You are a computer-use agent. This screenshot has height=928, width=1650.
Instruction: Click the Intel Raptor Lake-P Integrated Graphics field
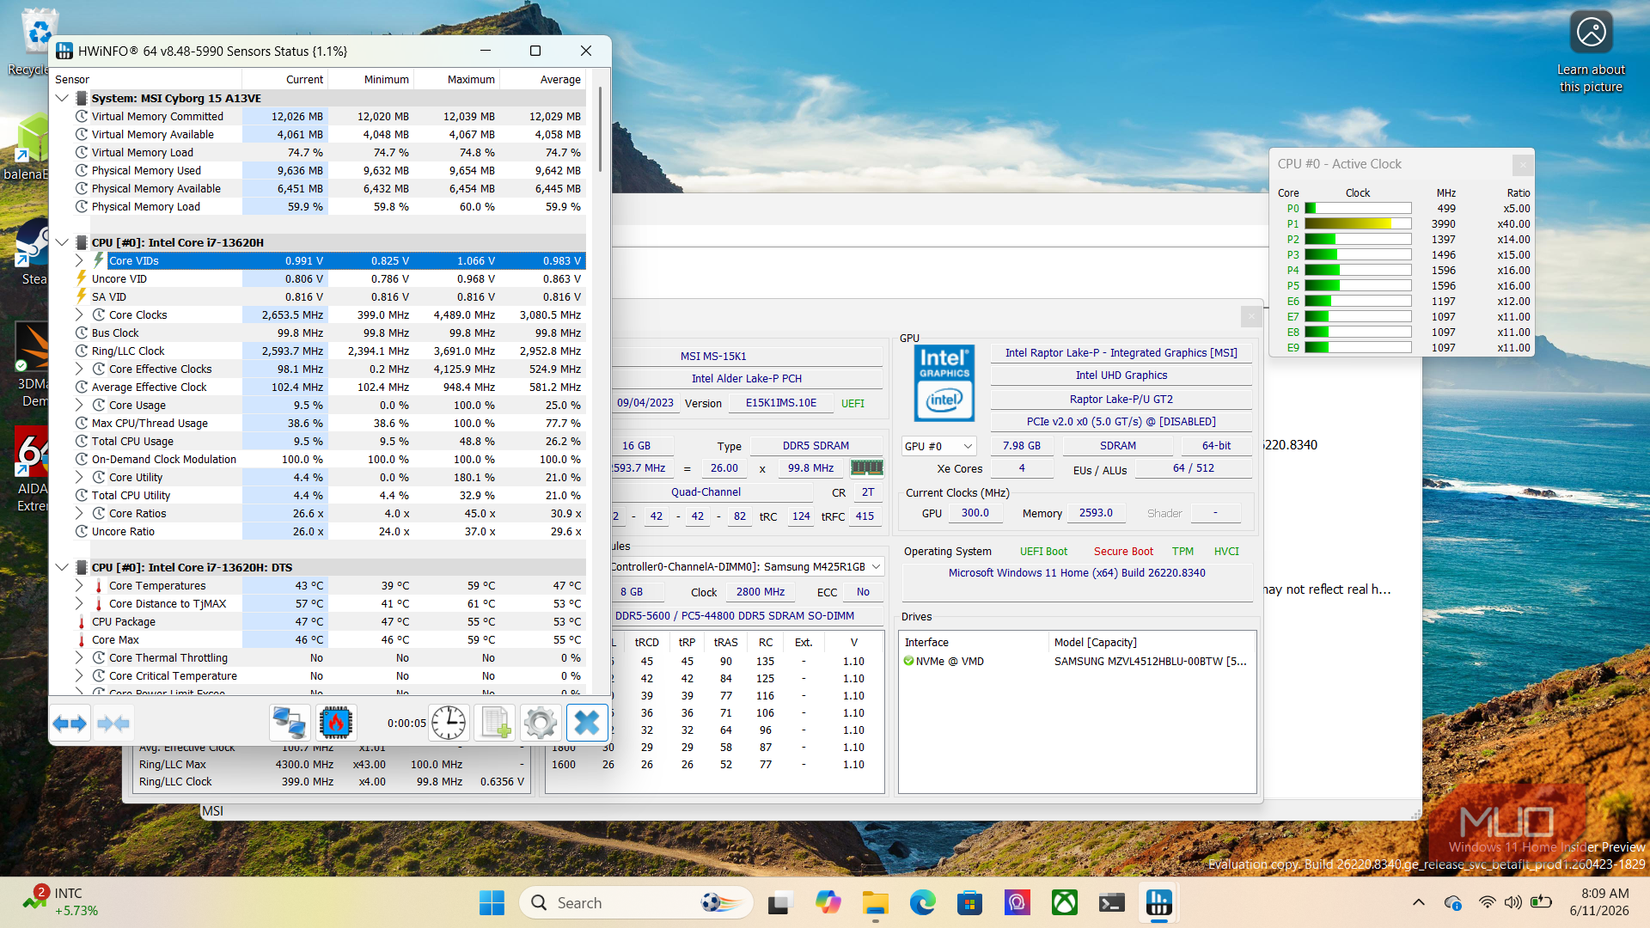click(1121, 353)
